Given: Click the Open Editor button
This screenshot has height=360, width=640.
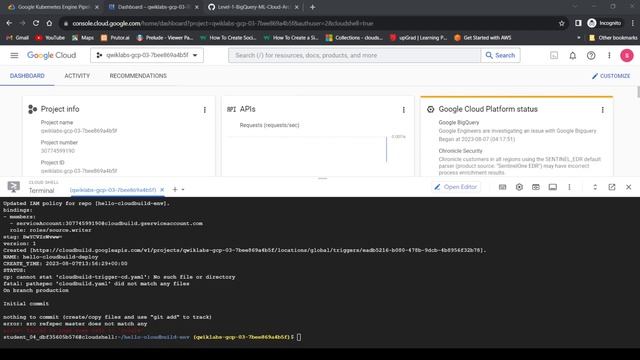Looking at the screenshot, I should tap(456, 187).
